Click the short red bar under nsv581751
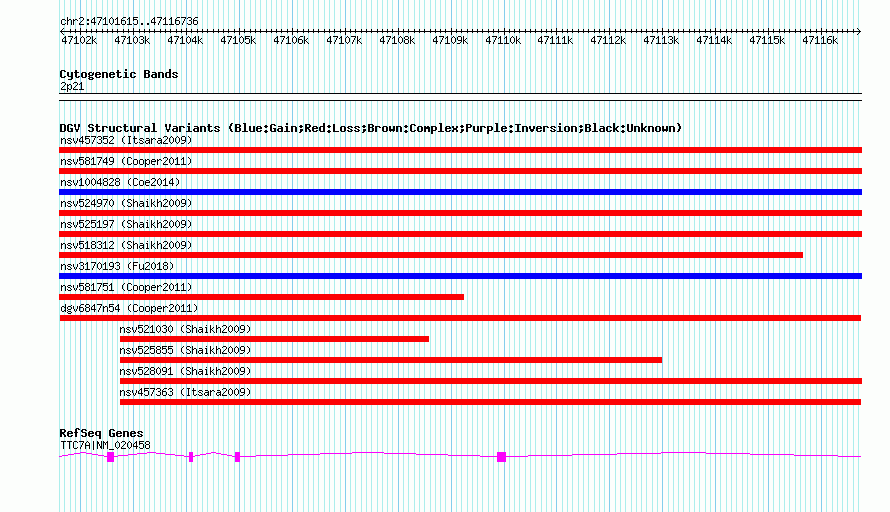890x512 pixels. click(x=262, y=297)
